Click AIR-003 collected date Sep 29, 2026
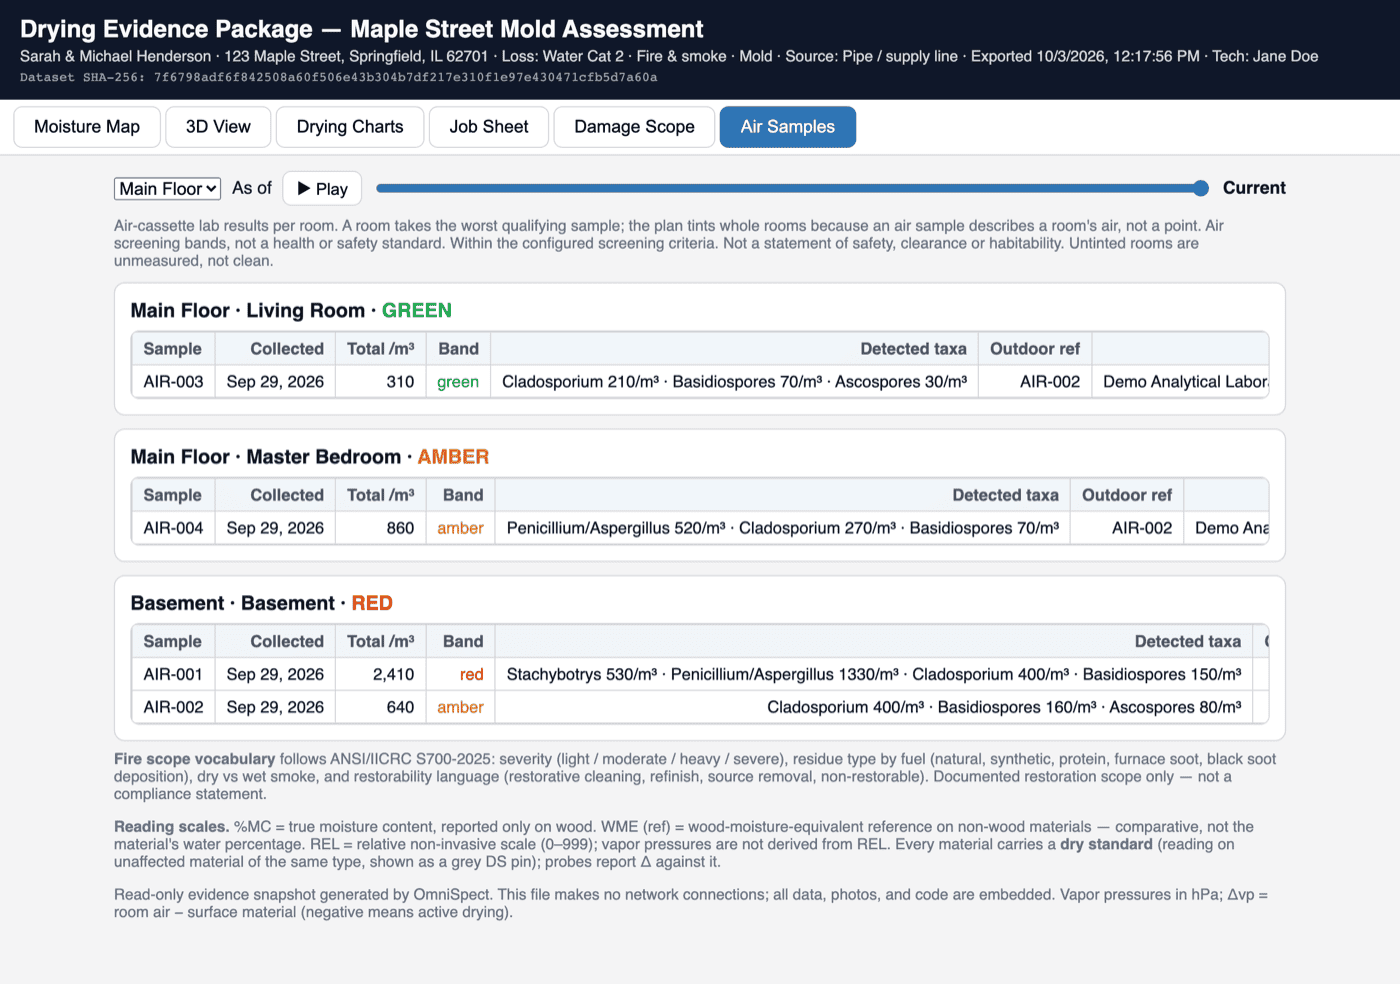1400x984 pixels. [276, 382]
